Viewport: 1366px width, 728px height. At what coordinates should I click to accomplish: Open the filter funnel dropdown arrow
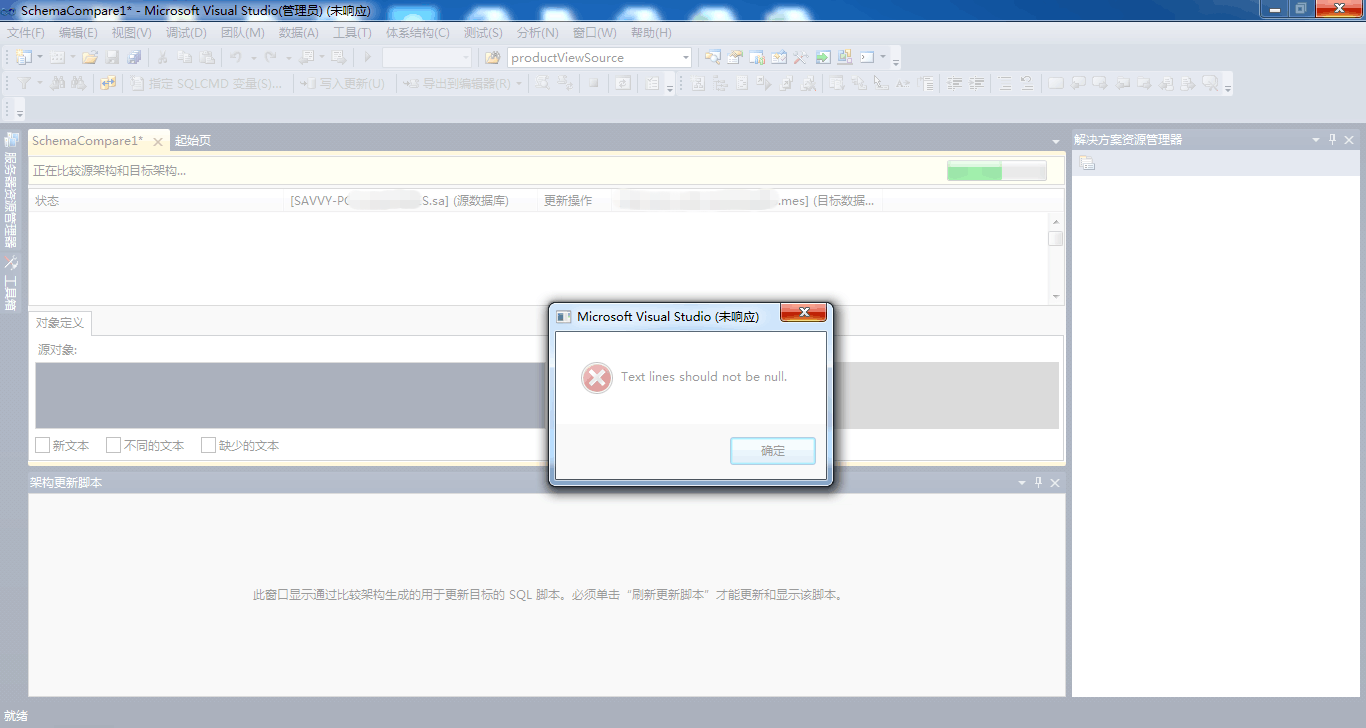(x=40, y=83)
